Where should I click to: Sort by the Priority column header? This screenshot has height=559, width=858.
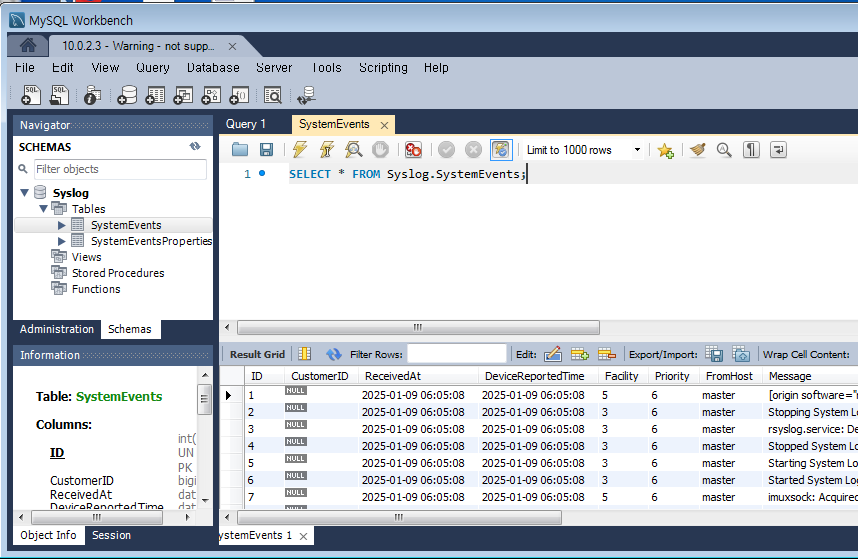click(672, 376)
